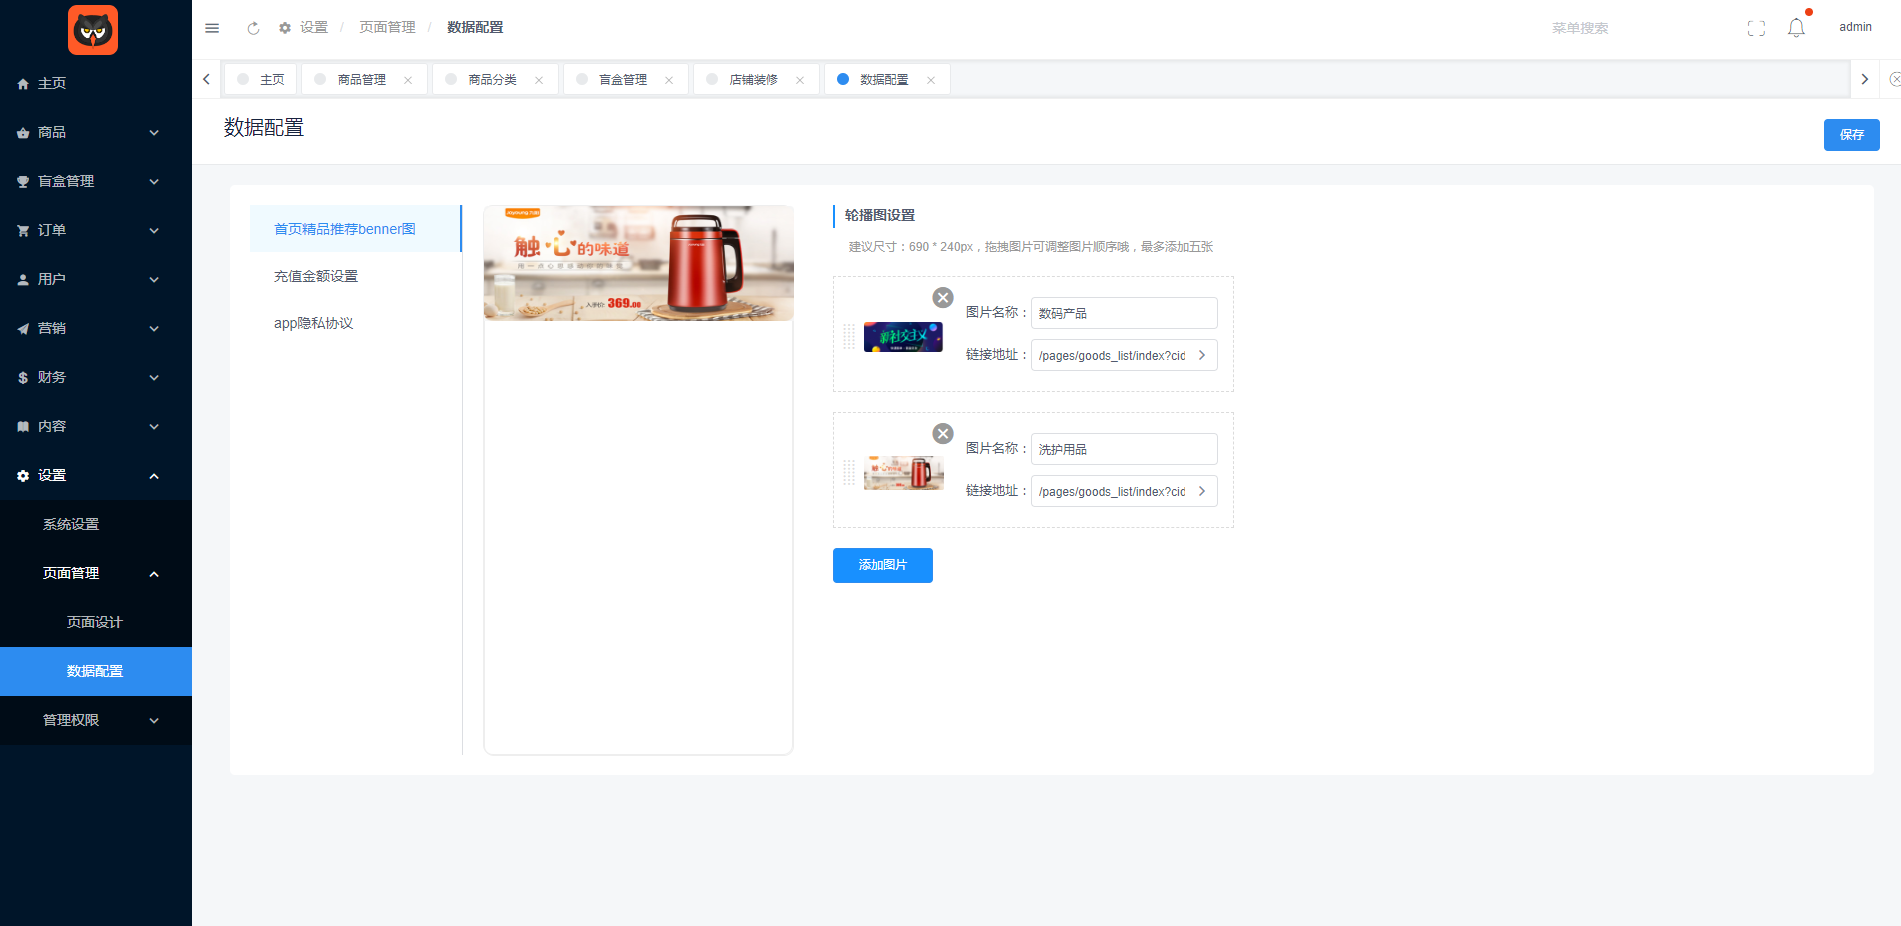Viewport: 1901px width, 926px height.
Task: Click the owl logo in sidebar
Action: (93, 30)
